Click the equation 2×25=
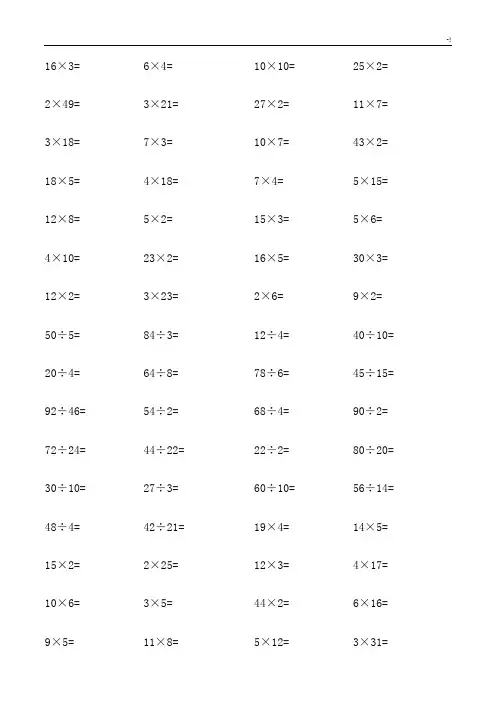Screen dimensions: 496x702 click(x=161, y=565)
